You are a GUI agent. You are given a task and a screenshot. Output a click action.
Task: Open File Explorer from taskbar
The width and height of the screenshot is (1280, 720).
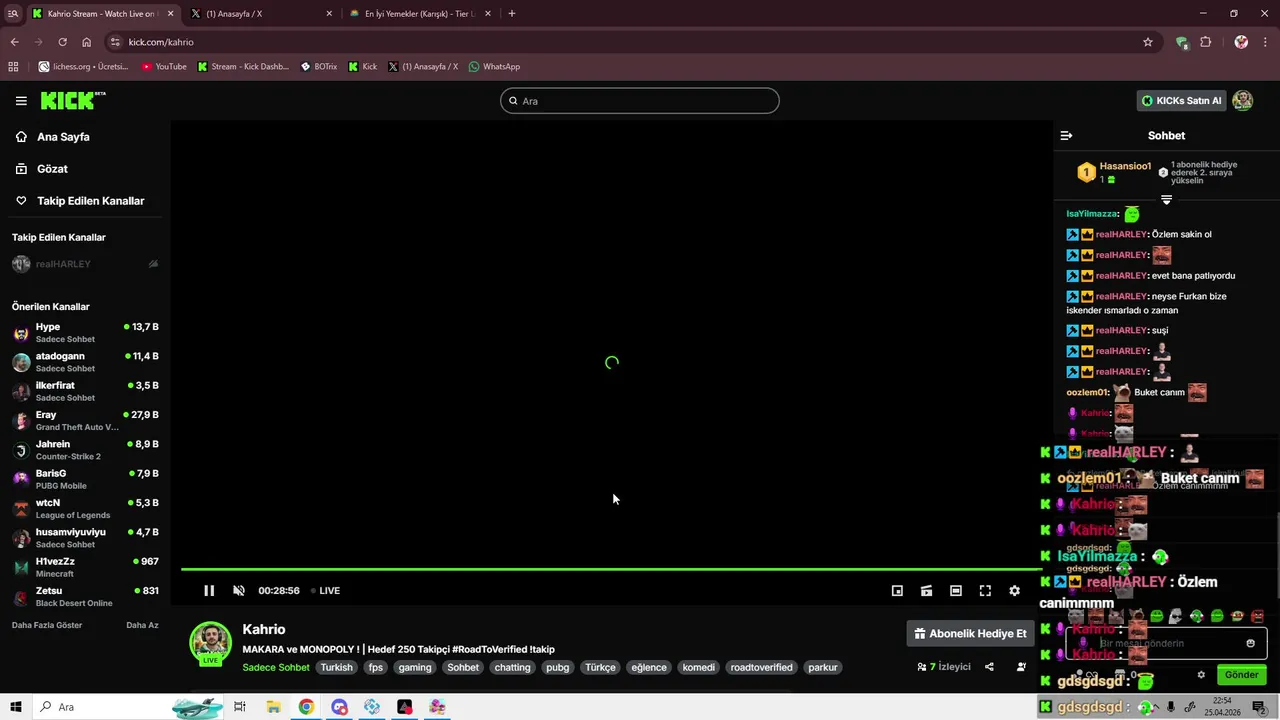pyautogui.click(x=273, y=707)
